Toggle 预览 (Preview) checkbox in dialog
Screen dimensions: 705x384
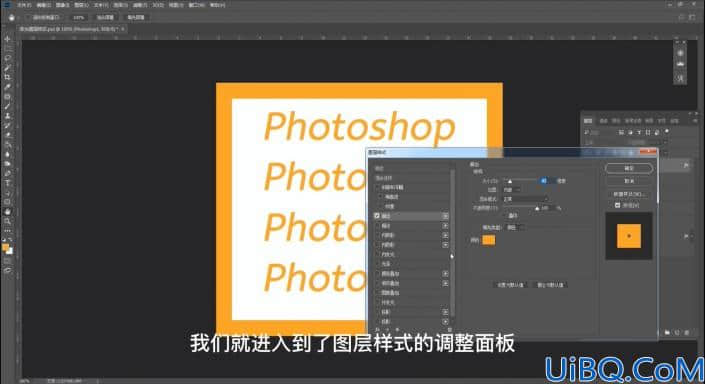[617, 205]
